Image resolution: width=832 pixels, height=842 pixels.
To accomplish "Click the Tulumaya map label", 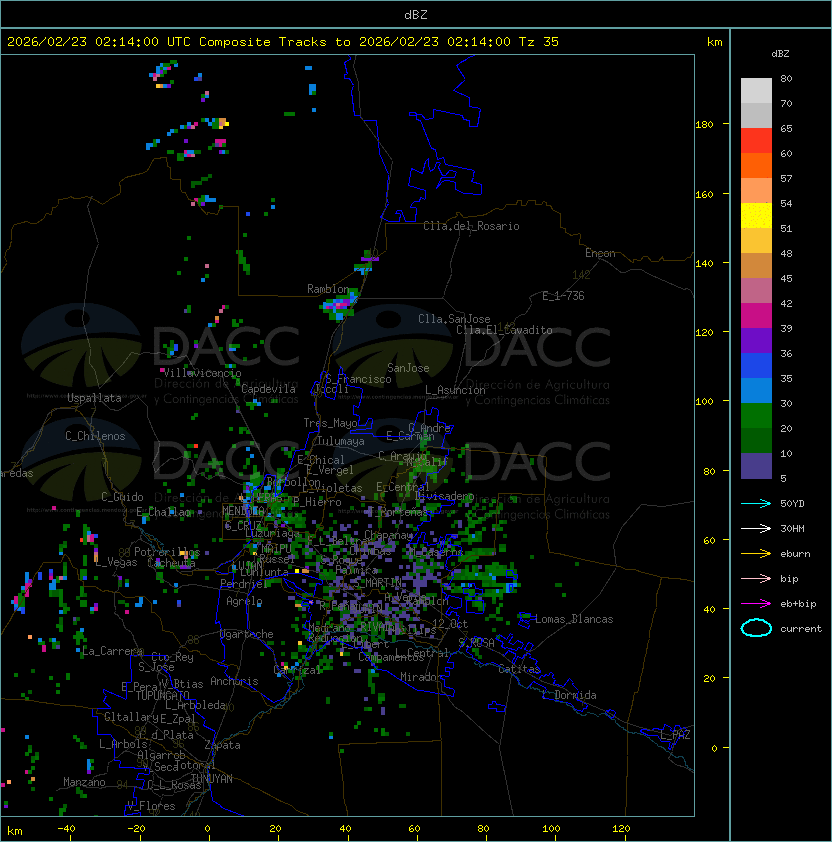I will (x=341, y=441).
